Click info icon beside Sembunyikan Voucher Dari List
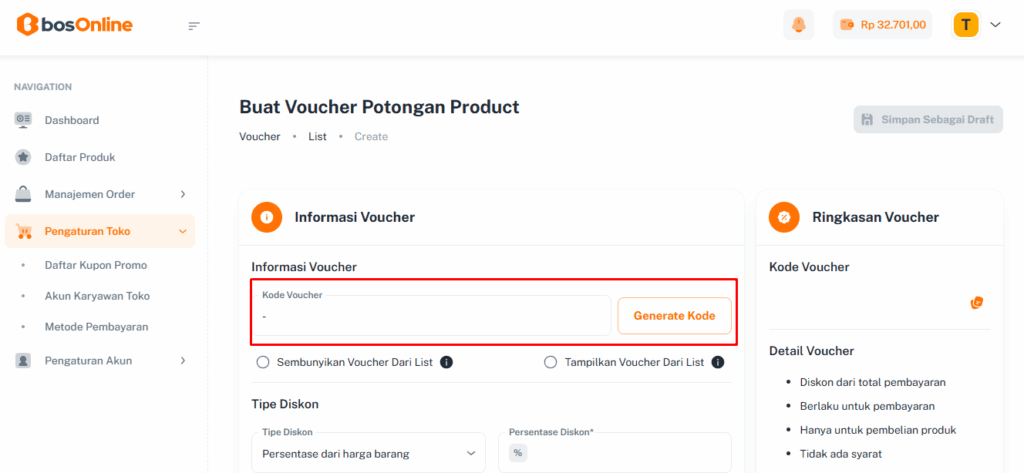This screenshot has width=1024, height=473. (447, 362)
